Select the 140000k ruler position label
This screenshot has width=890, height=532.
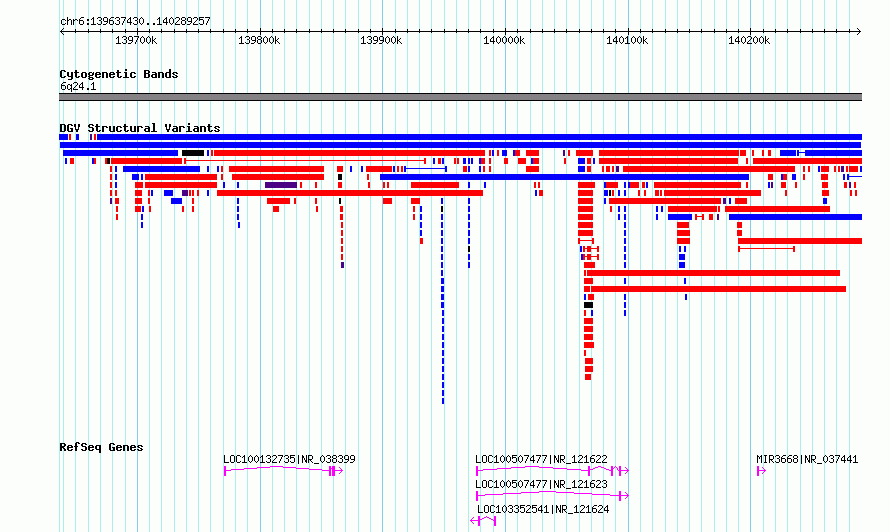[x=504, y=40]
